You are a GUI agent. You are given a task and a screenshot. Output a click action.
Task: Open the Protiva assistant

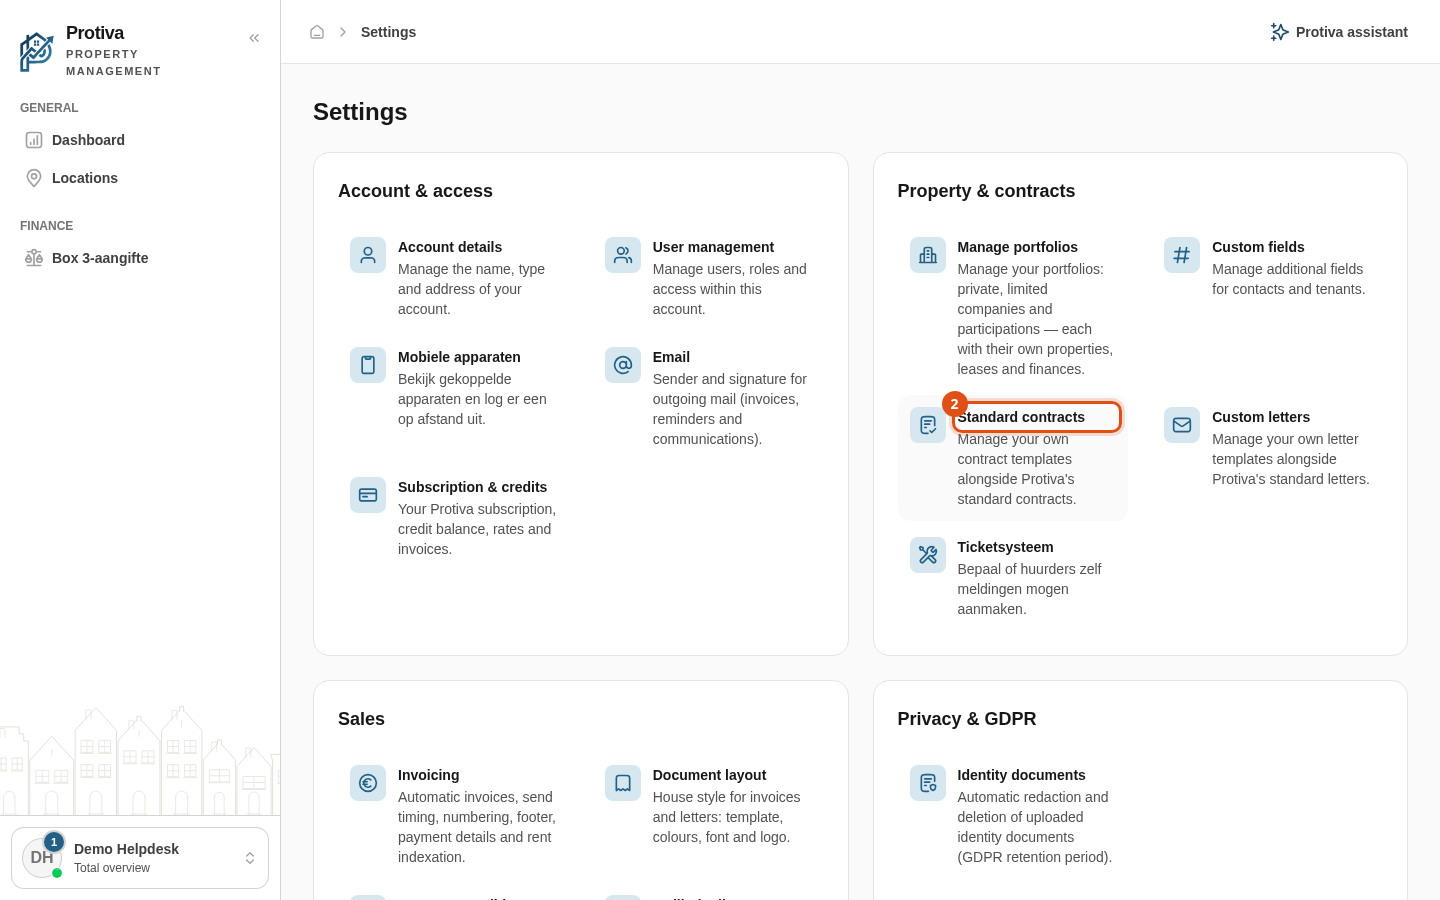pos(1339,32)
